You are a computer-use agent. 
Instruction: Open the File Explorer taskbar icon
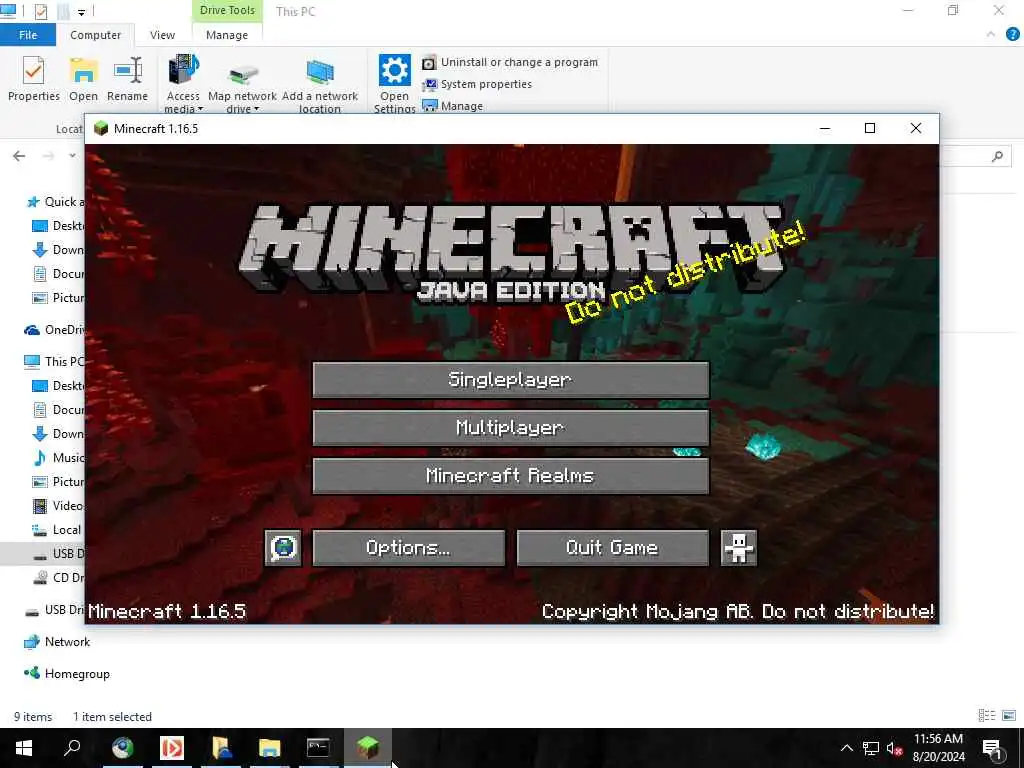269,748
